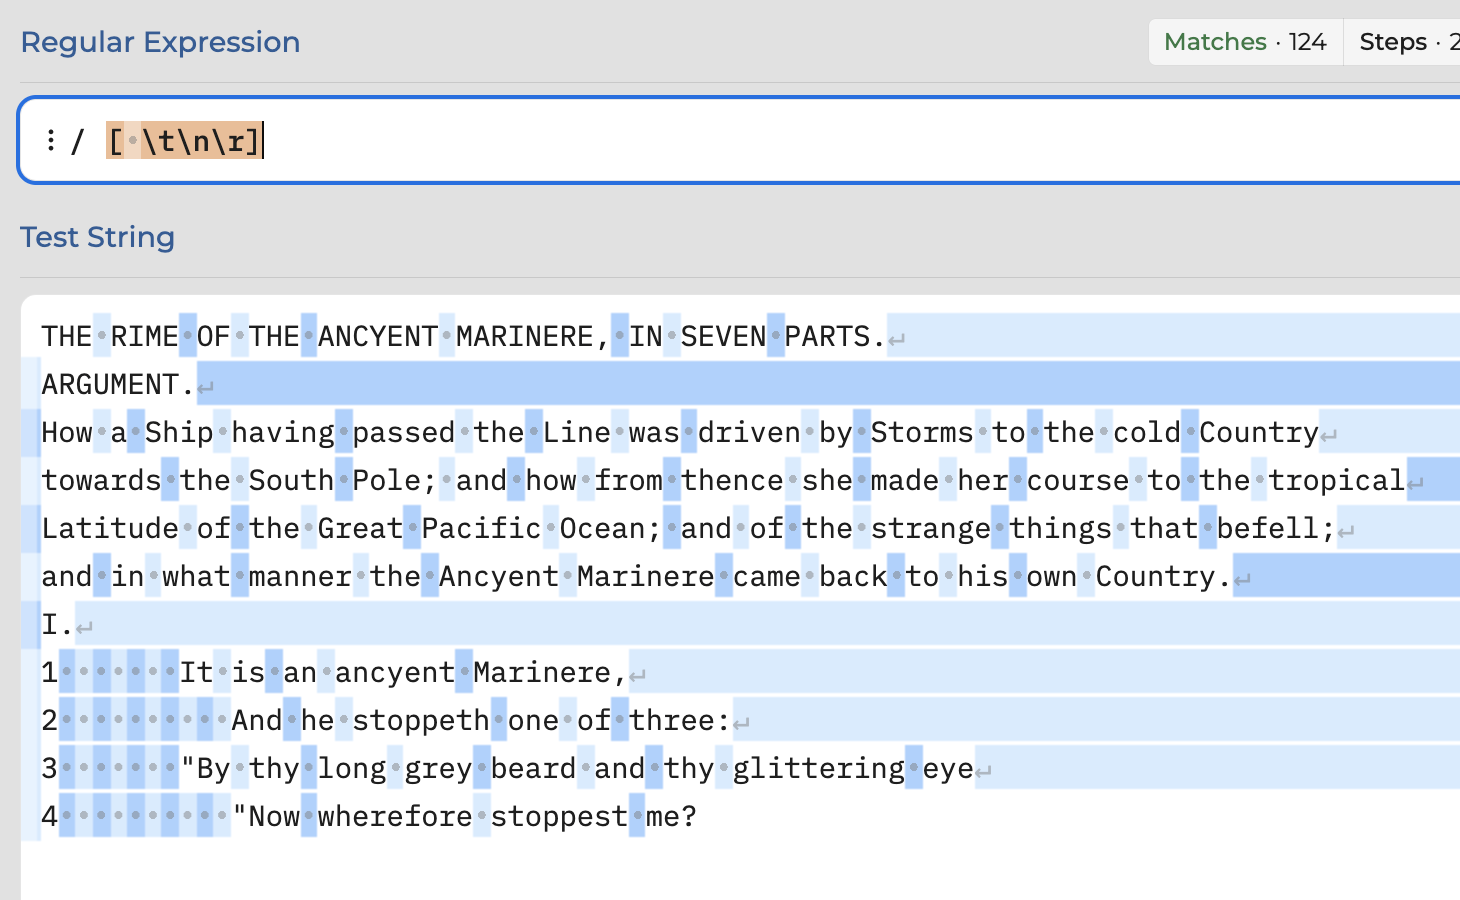1460x900 pixels.
Task: Click the word course in the test string
Action: [1078, 480]
